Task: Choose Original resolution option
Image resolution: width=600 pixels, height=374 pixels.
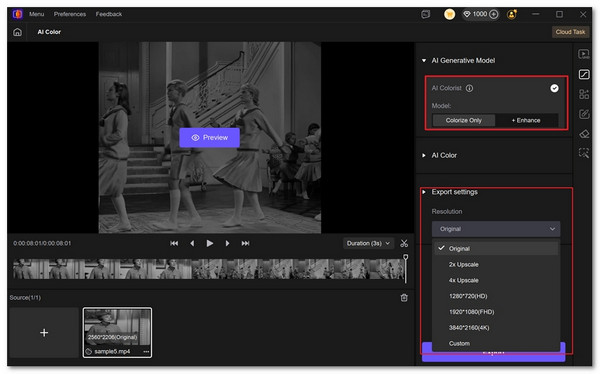Action: [x=496, y=249]
